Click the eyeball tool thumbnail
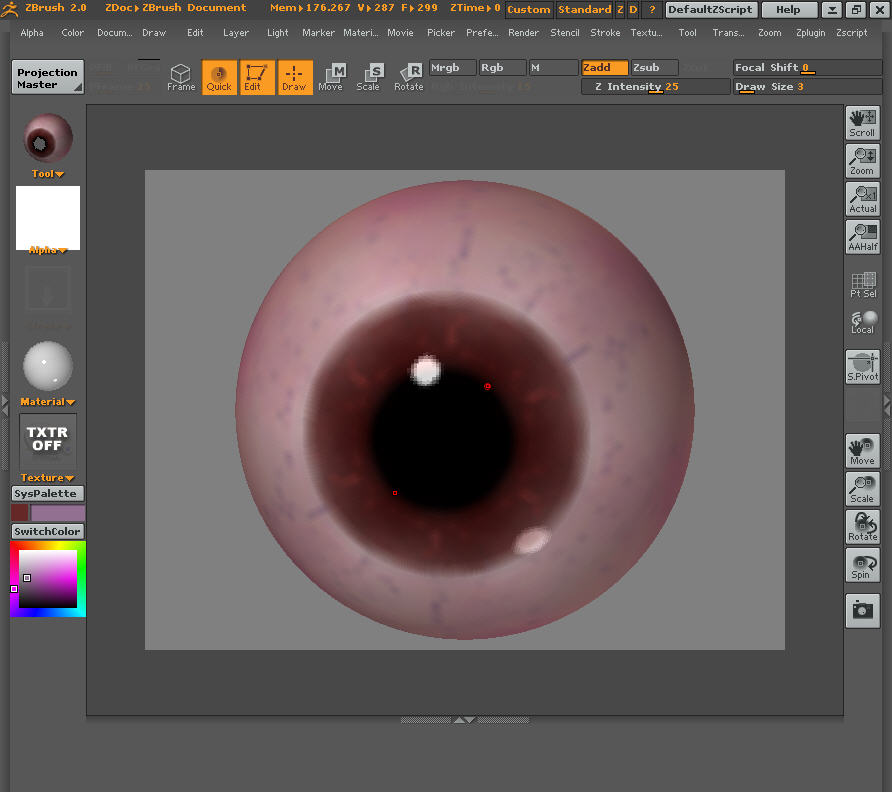 [48, 138]
